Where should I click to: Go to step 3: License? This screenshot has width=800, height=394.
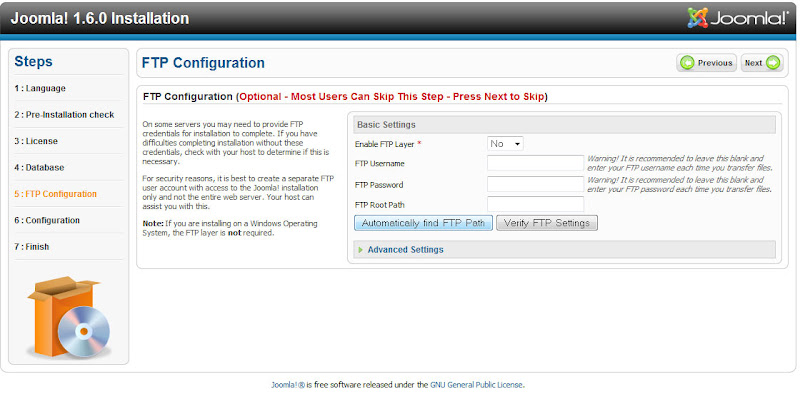pyautogui.click(x=36, y=141)
